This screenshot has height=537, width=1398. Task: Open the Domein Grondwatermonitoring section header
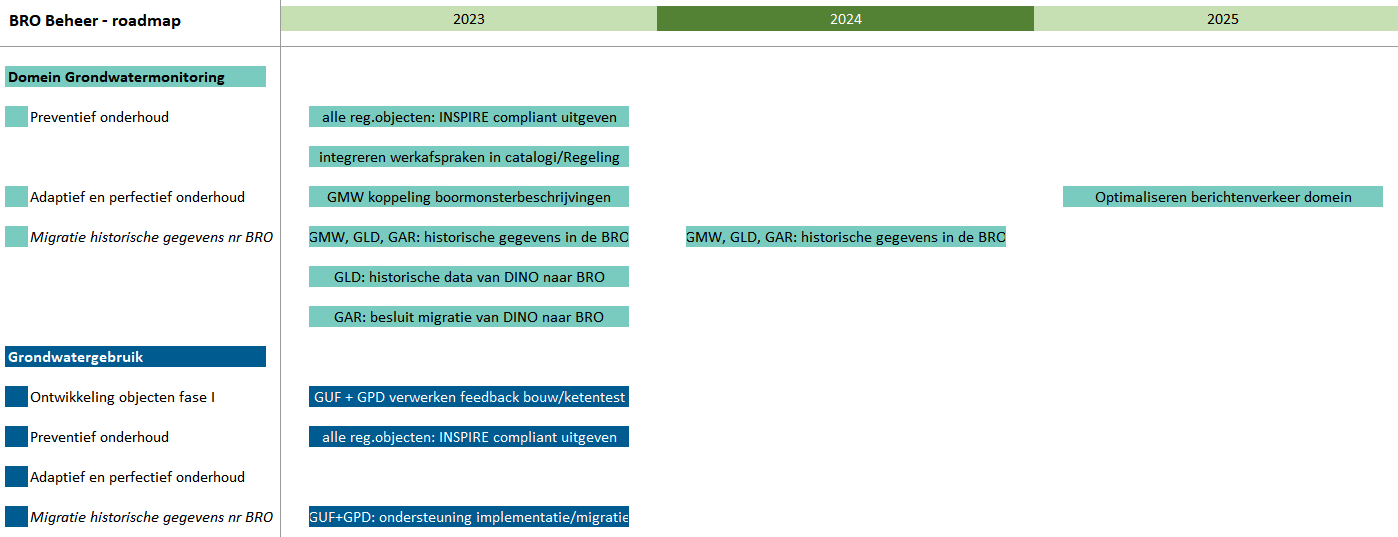(135, 77)
